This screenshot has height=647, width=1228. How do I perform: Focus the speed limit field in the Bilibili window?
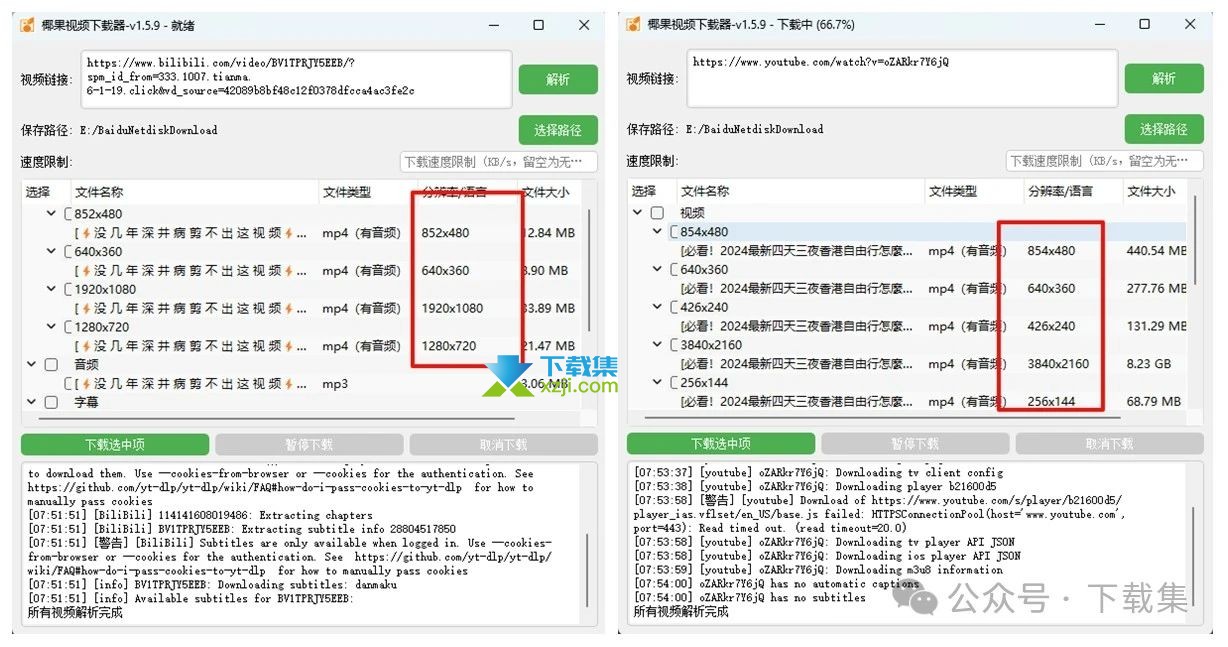(x=499, y=162)
